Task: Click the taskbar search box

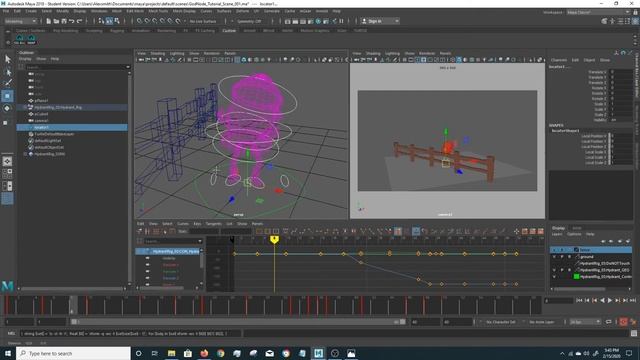Action: [x=73, y=353]
